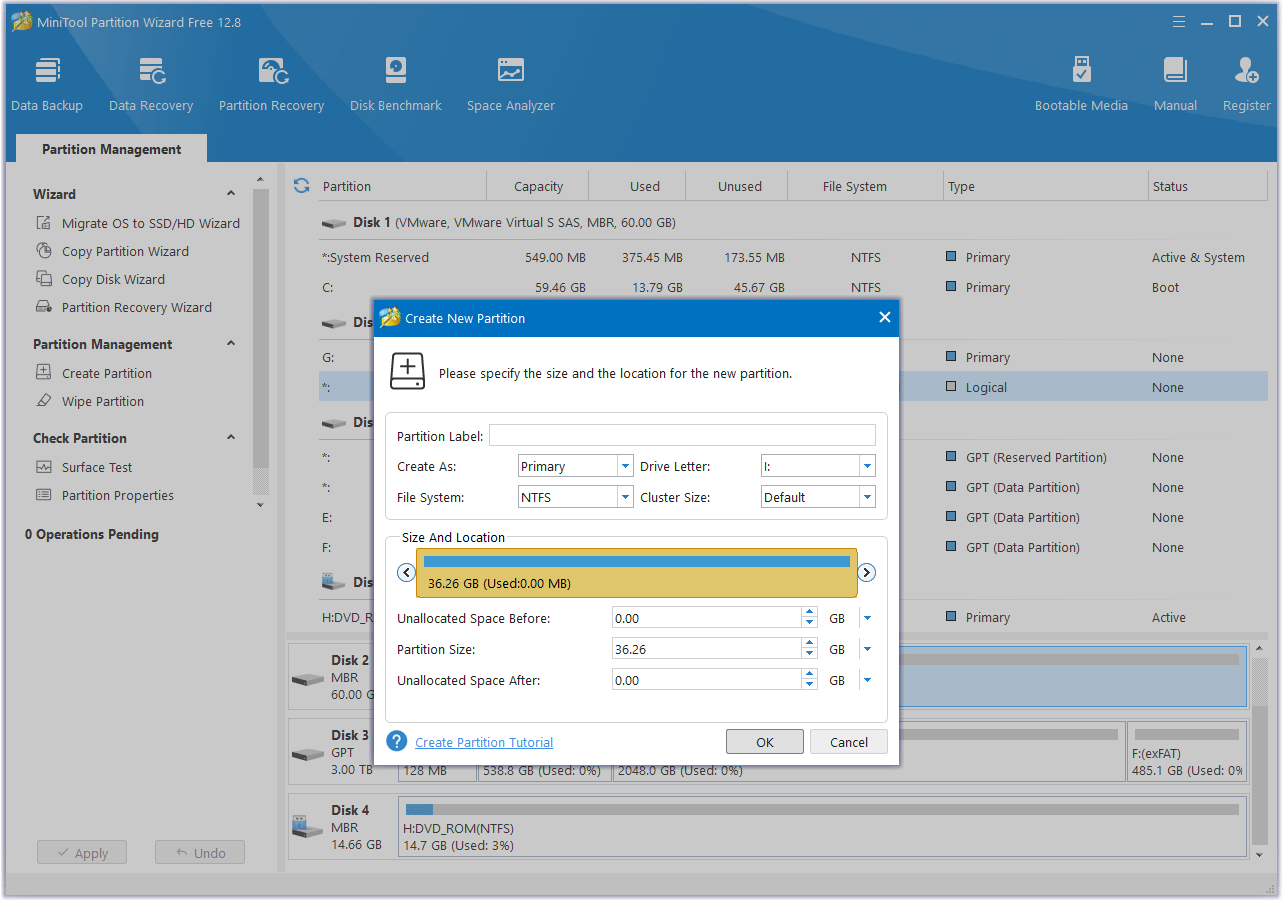Cancel the Create New Partition dialog

[x=849, y=742]
